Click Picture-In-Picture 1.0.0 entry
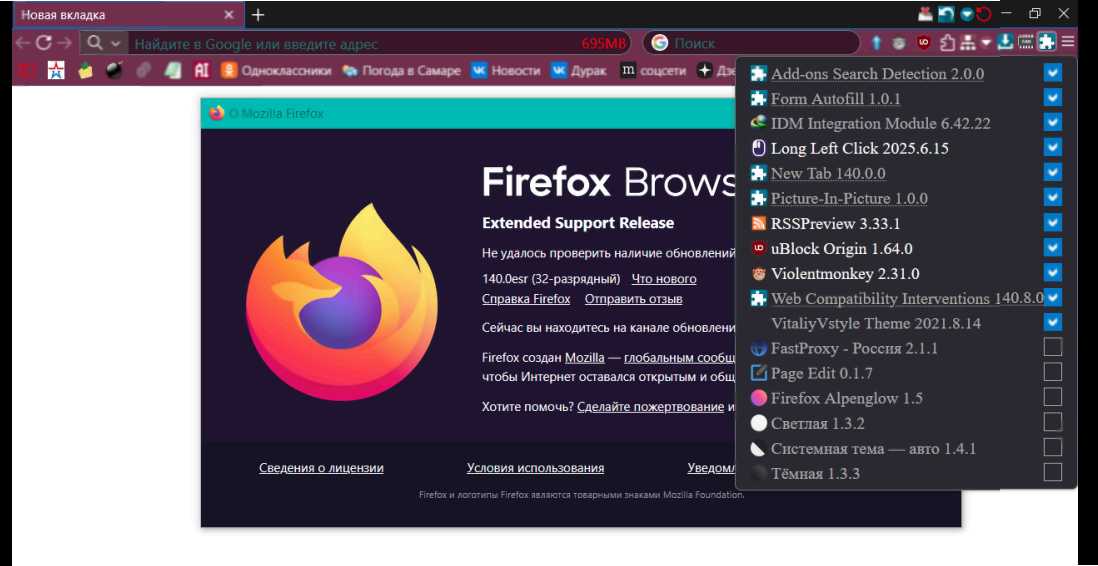Screen dimensions: 1098x566 (849, 198)
